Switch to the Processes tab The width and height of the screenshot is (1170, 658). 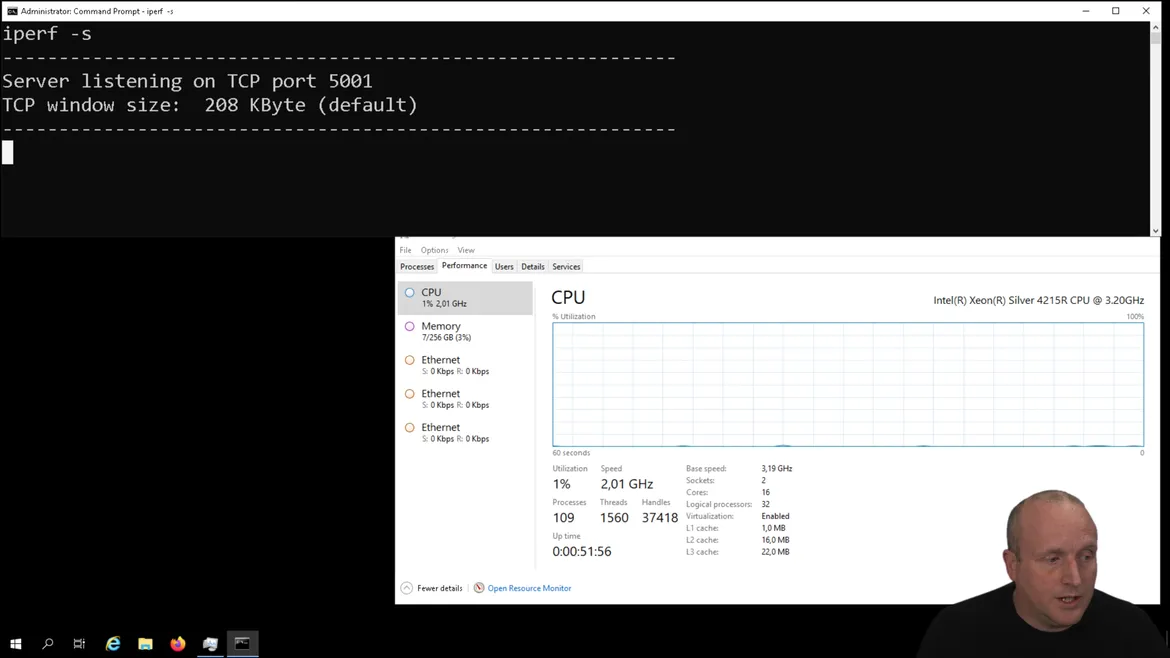click(417, 267)
